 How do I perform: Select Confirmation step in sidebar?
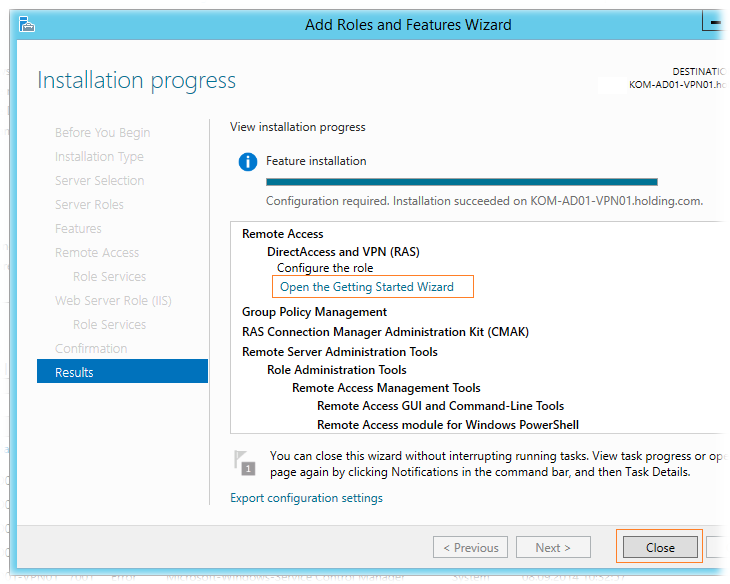click(91, 348)
